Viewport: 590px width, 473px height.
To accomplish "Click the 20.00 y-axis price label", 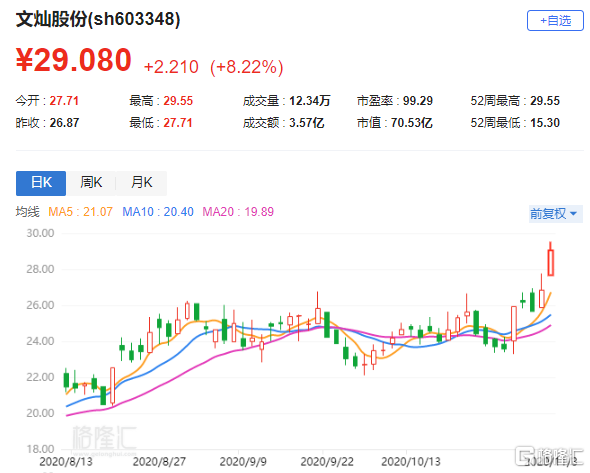I will pyautogui.click(x=40, y=413).
